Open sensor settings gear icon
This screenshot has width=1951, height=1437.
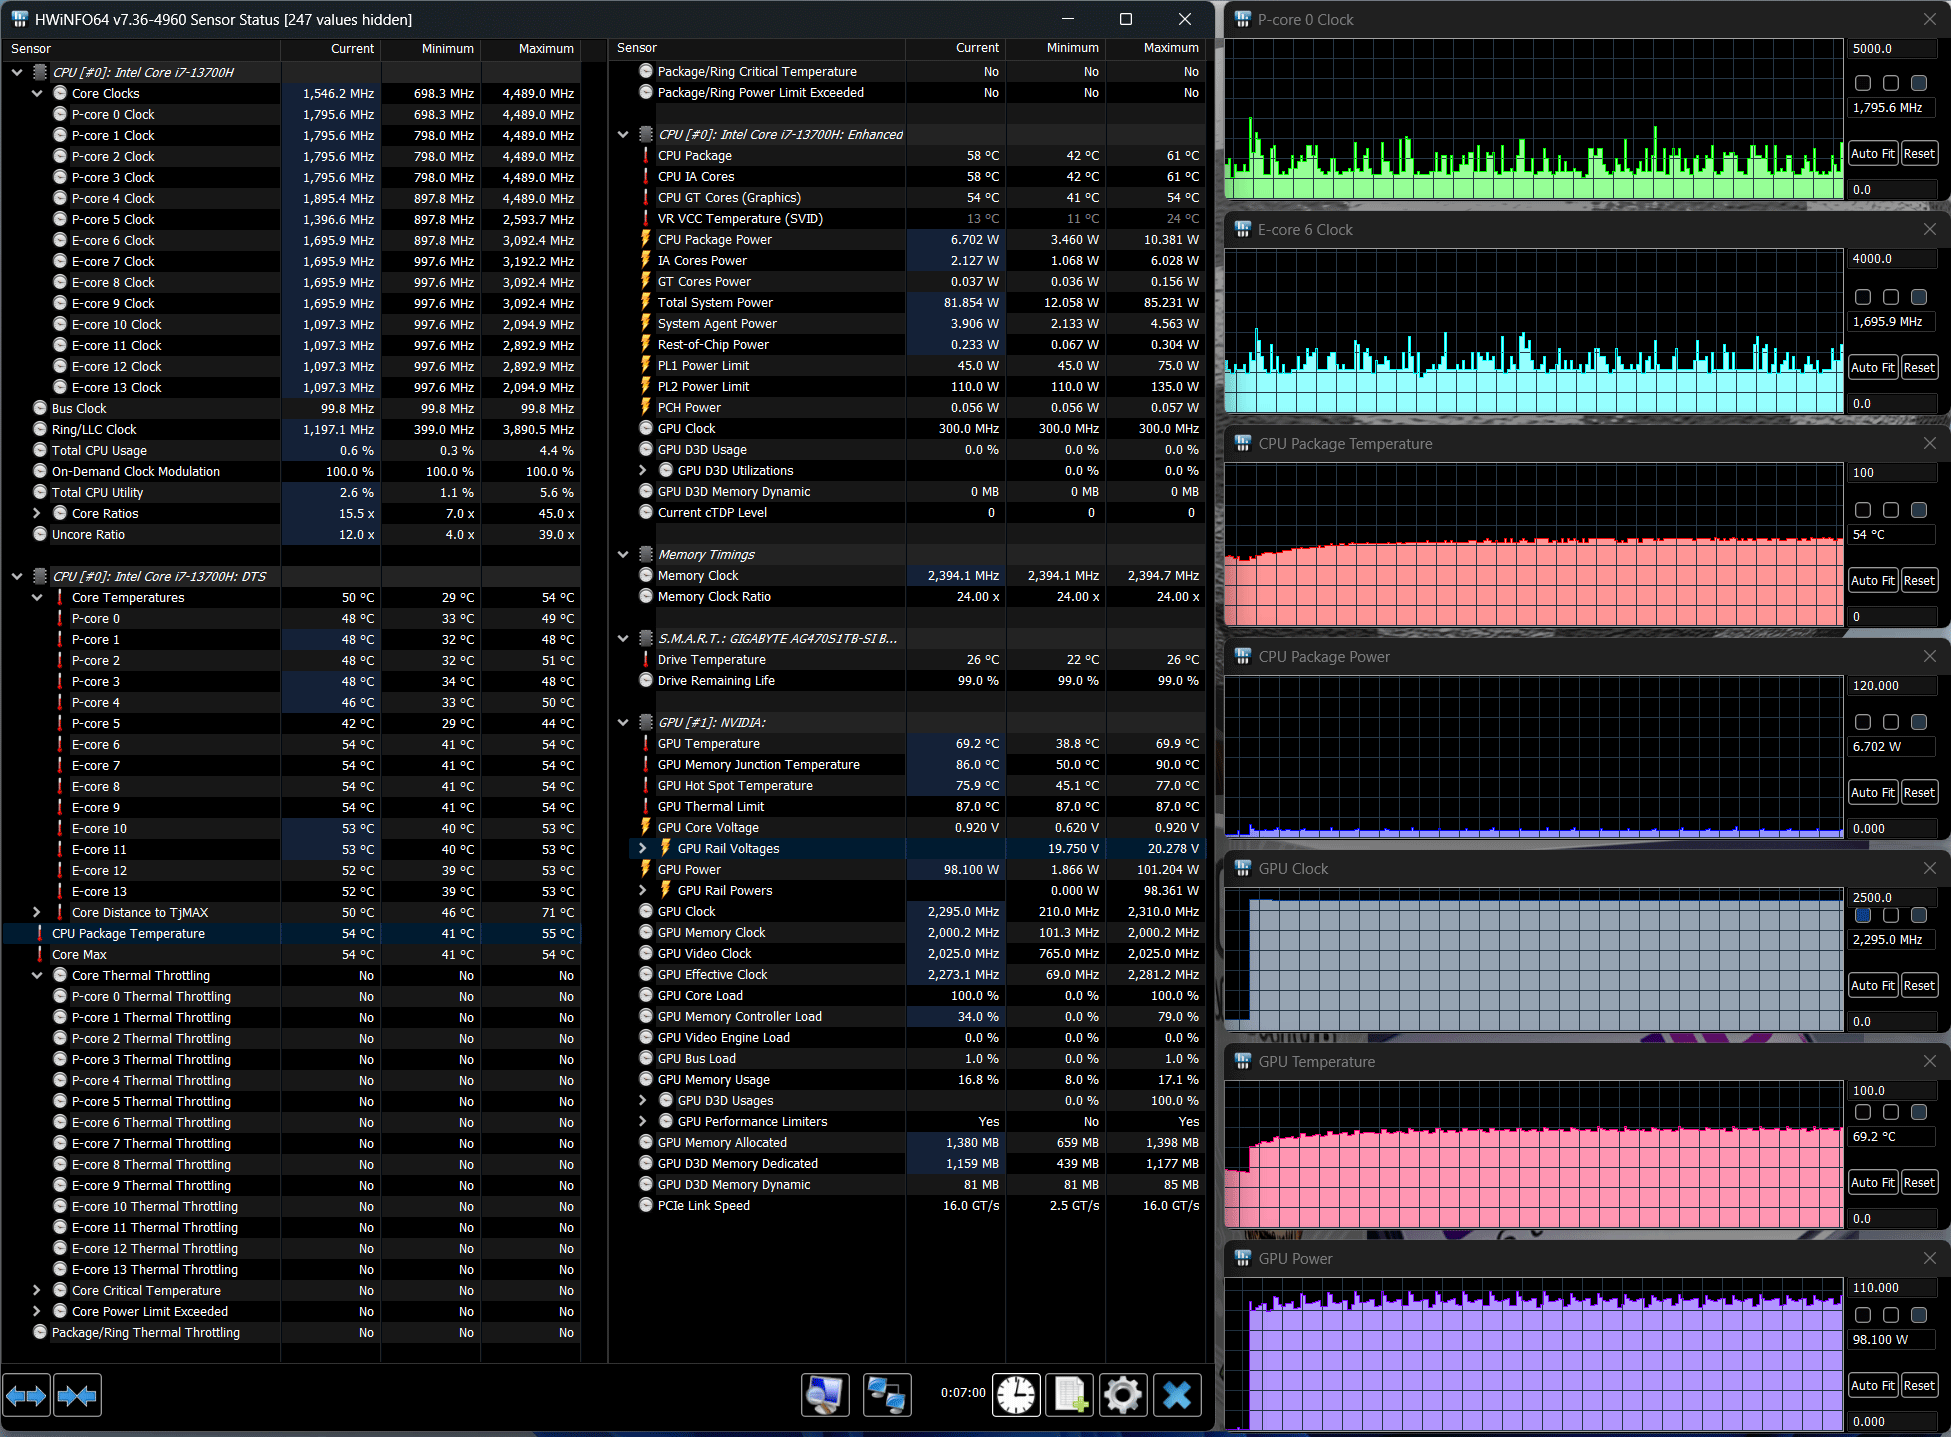(1123, 1395)
